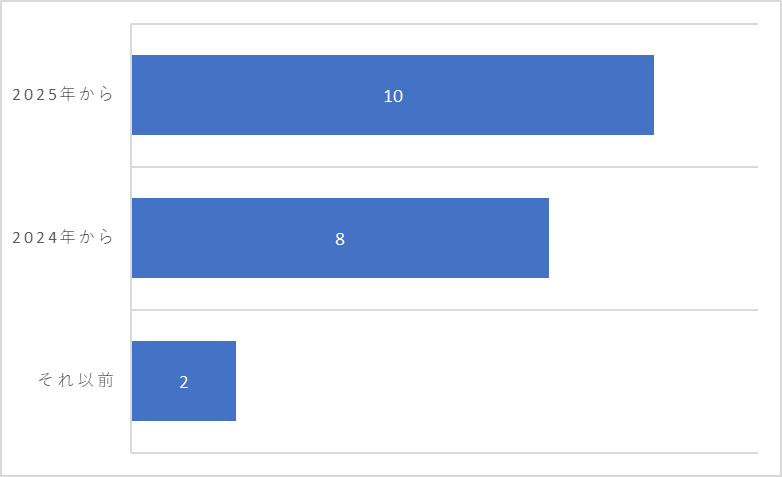The image size is (782, 477).
Task: Click the data label 8
Action: [x=340, y=239]
